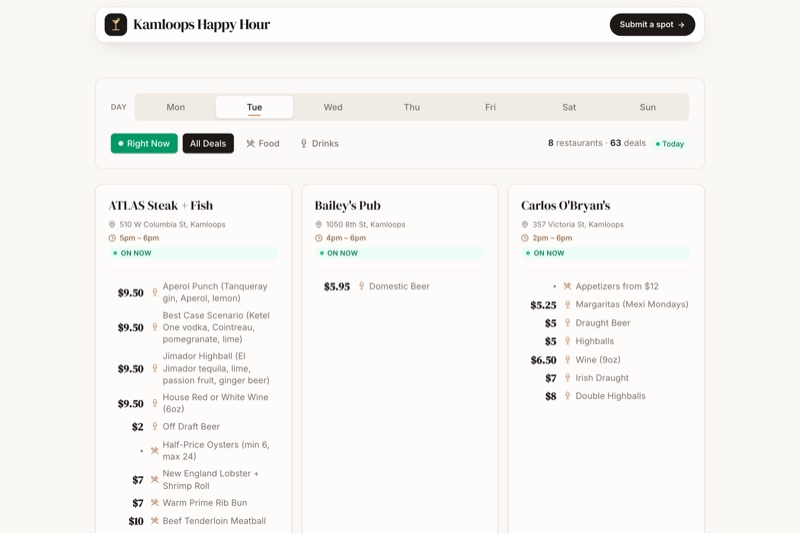
Task: Switch to the Sat day tab
Action: 569,107
